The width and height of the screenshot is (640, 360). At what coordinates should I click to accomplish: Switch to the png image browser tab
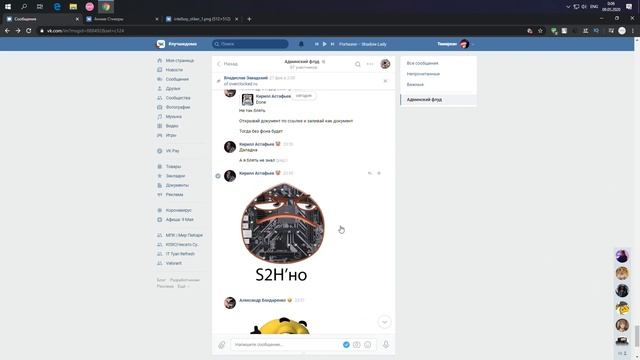202,19
